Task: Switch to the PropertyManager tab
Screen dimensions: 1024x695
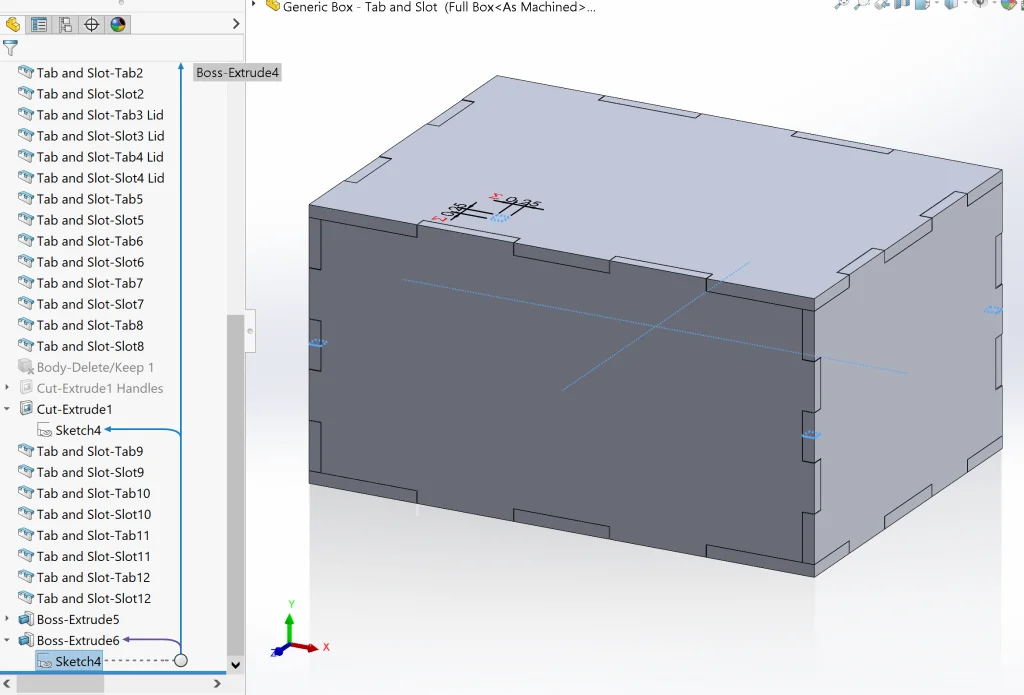Action: point(39,25)
